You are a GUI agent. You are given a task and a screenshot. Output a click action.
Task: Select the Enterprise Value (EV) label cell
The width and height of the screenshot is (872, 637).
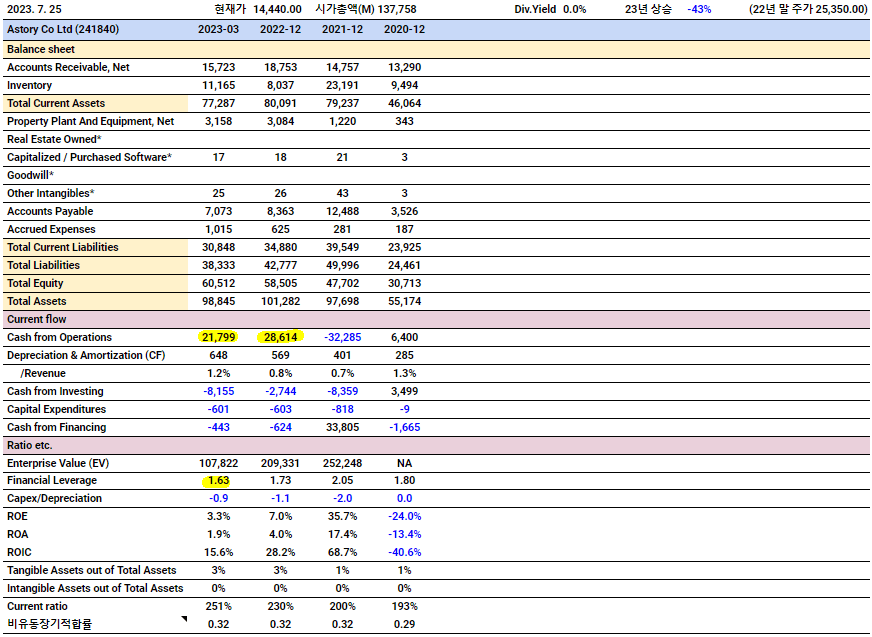(x=58, y=463)
